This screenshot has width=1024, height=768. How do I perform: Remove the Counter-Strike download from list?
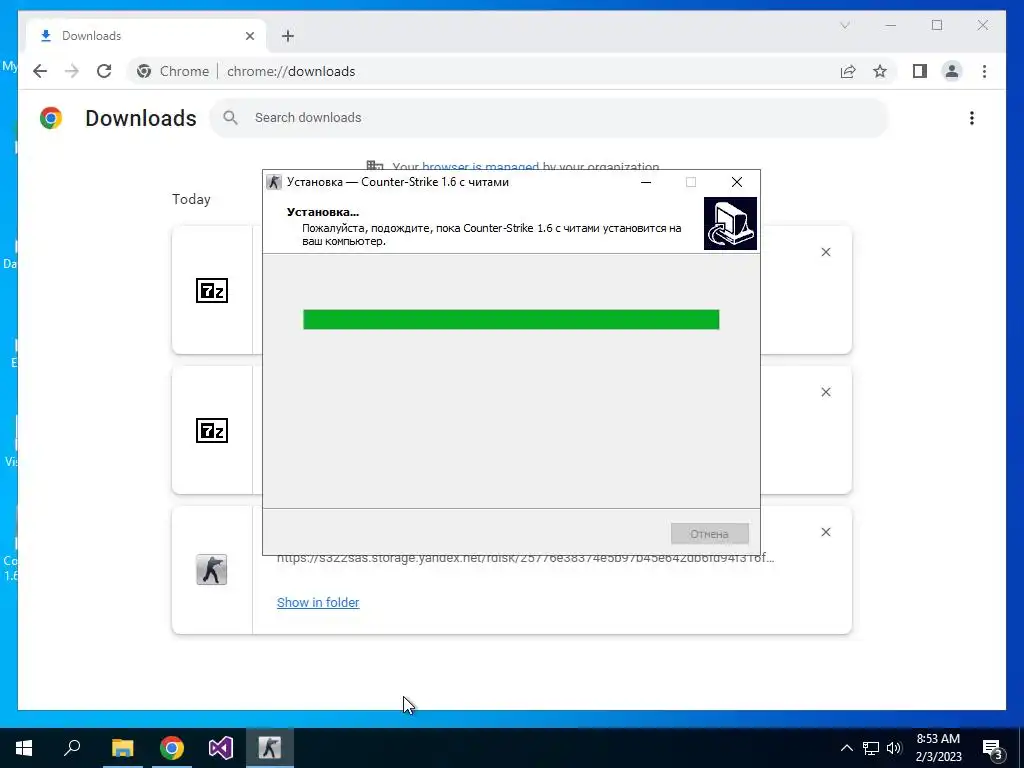[825, 532]
